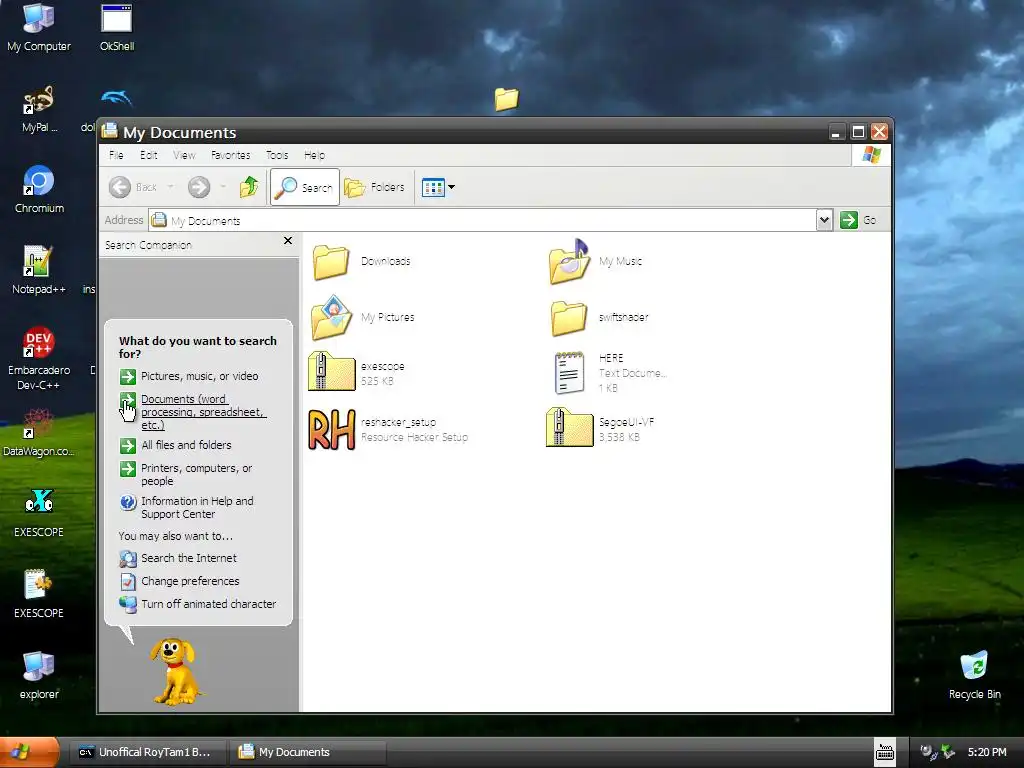Viewport: 1024px width, 768px height.
Task: Launch Notepad++ desktop shortcut
Action: [39, 270]
